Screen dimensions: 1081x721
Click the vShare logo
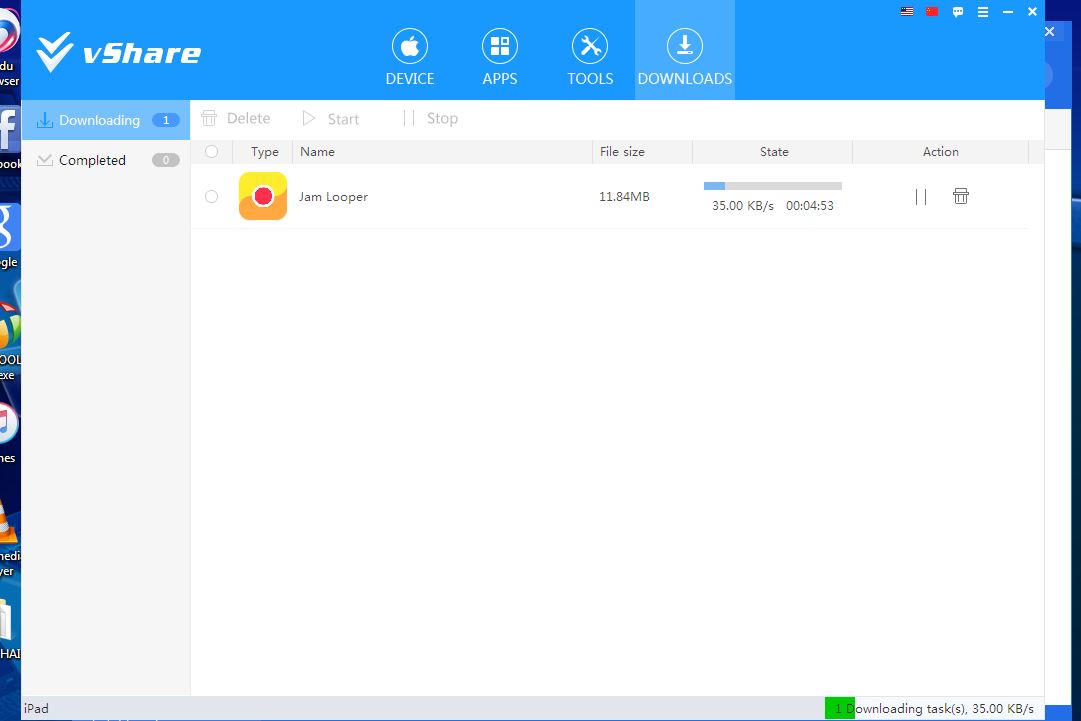pos(119,52)
